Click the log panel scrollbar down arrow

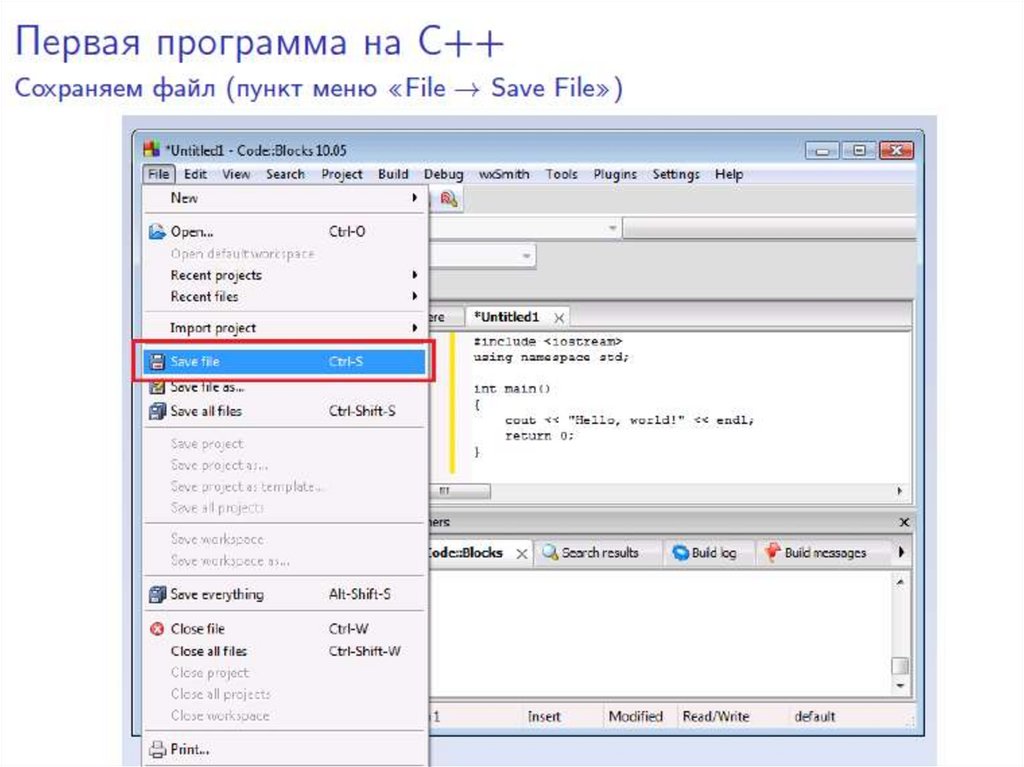[x=900, y=685]
